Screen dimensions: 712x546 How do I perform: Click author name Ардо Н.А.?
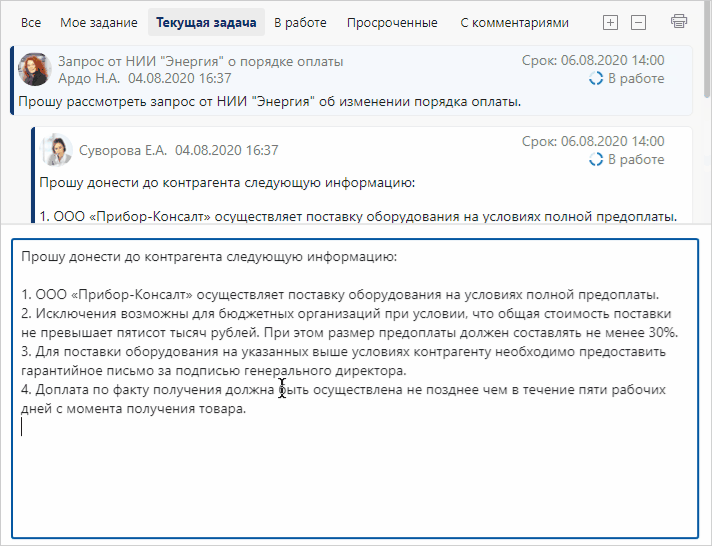click(89, 78)
